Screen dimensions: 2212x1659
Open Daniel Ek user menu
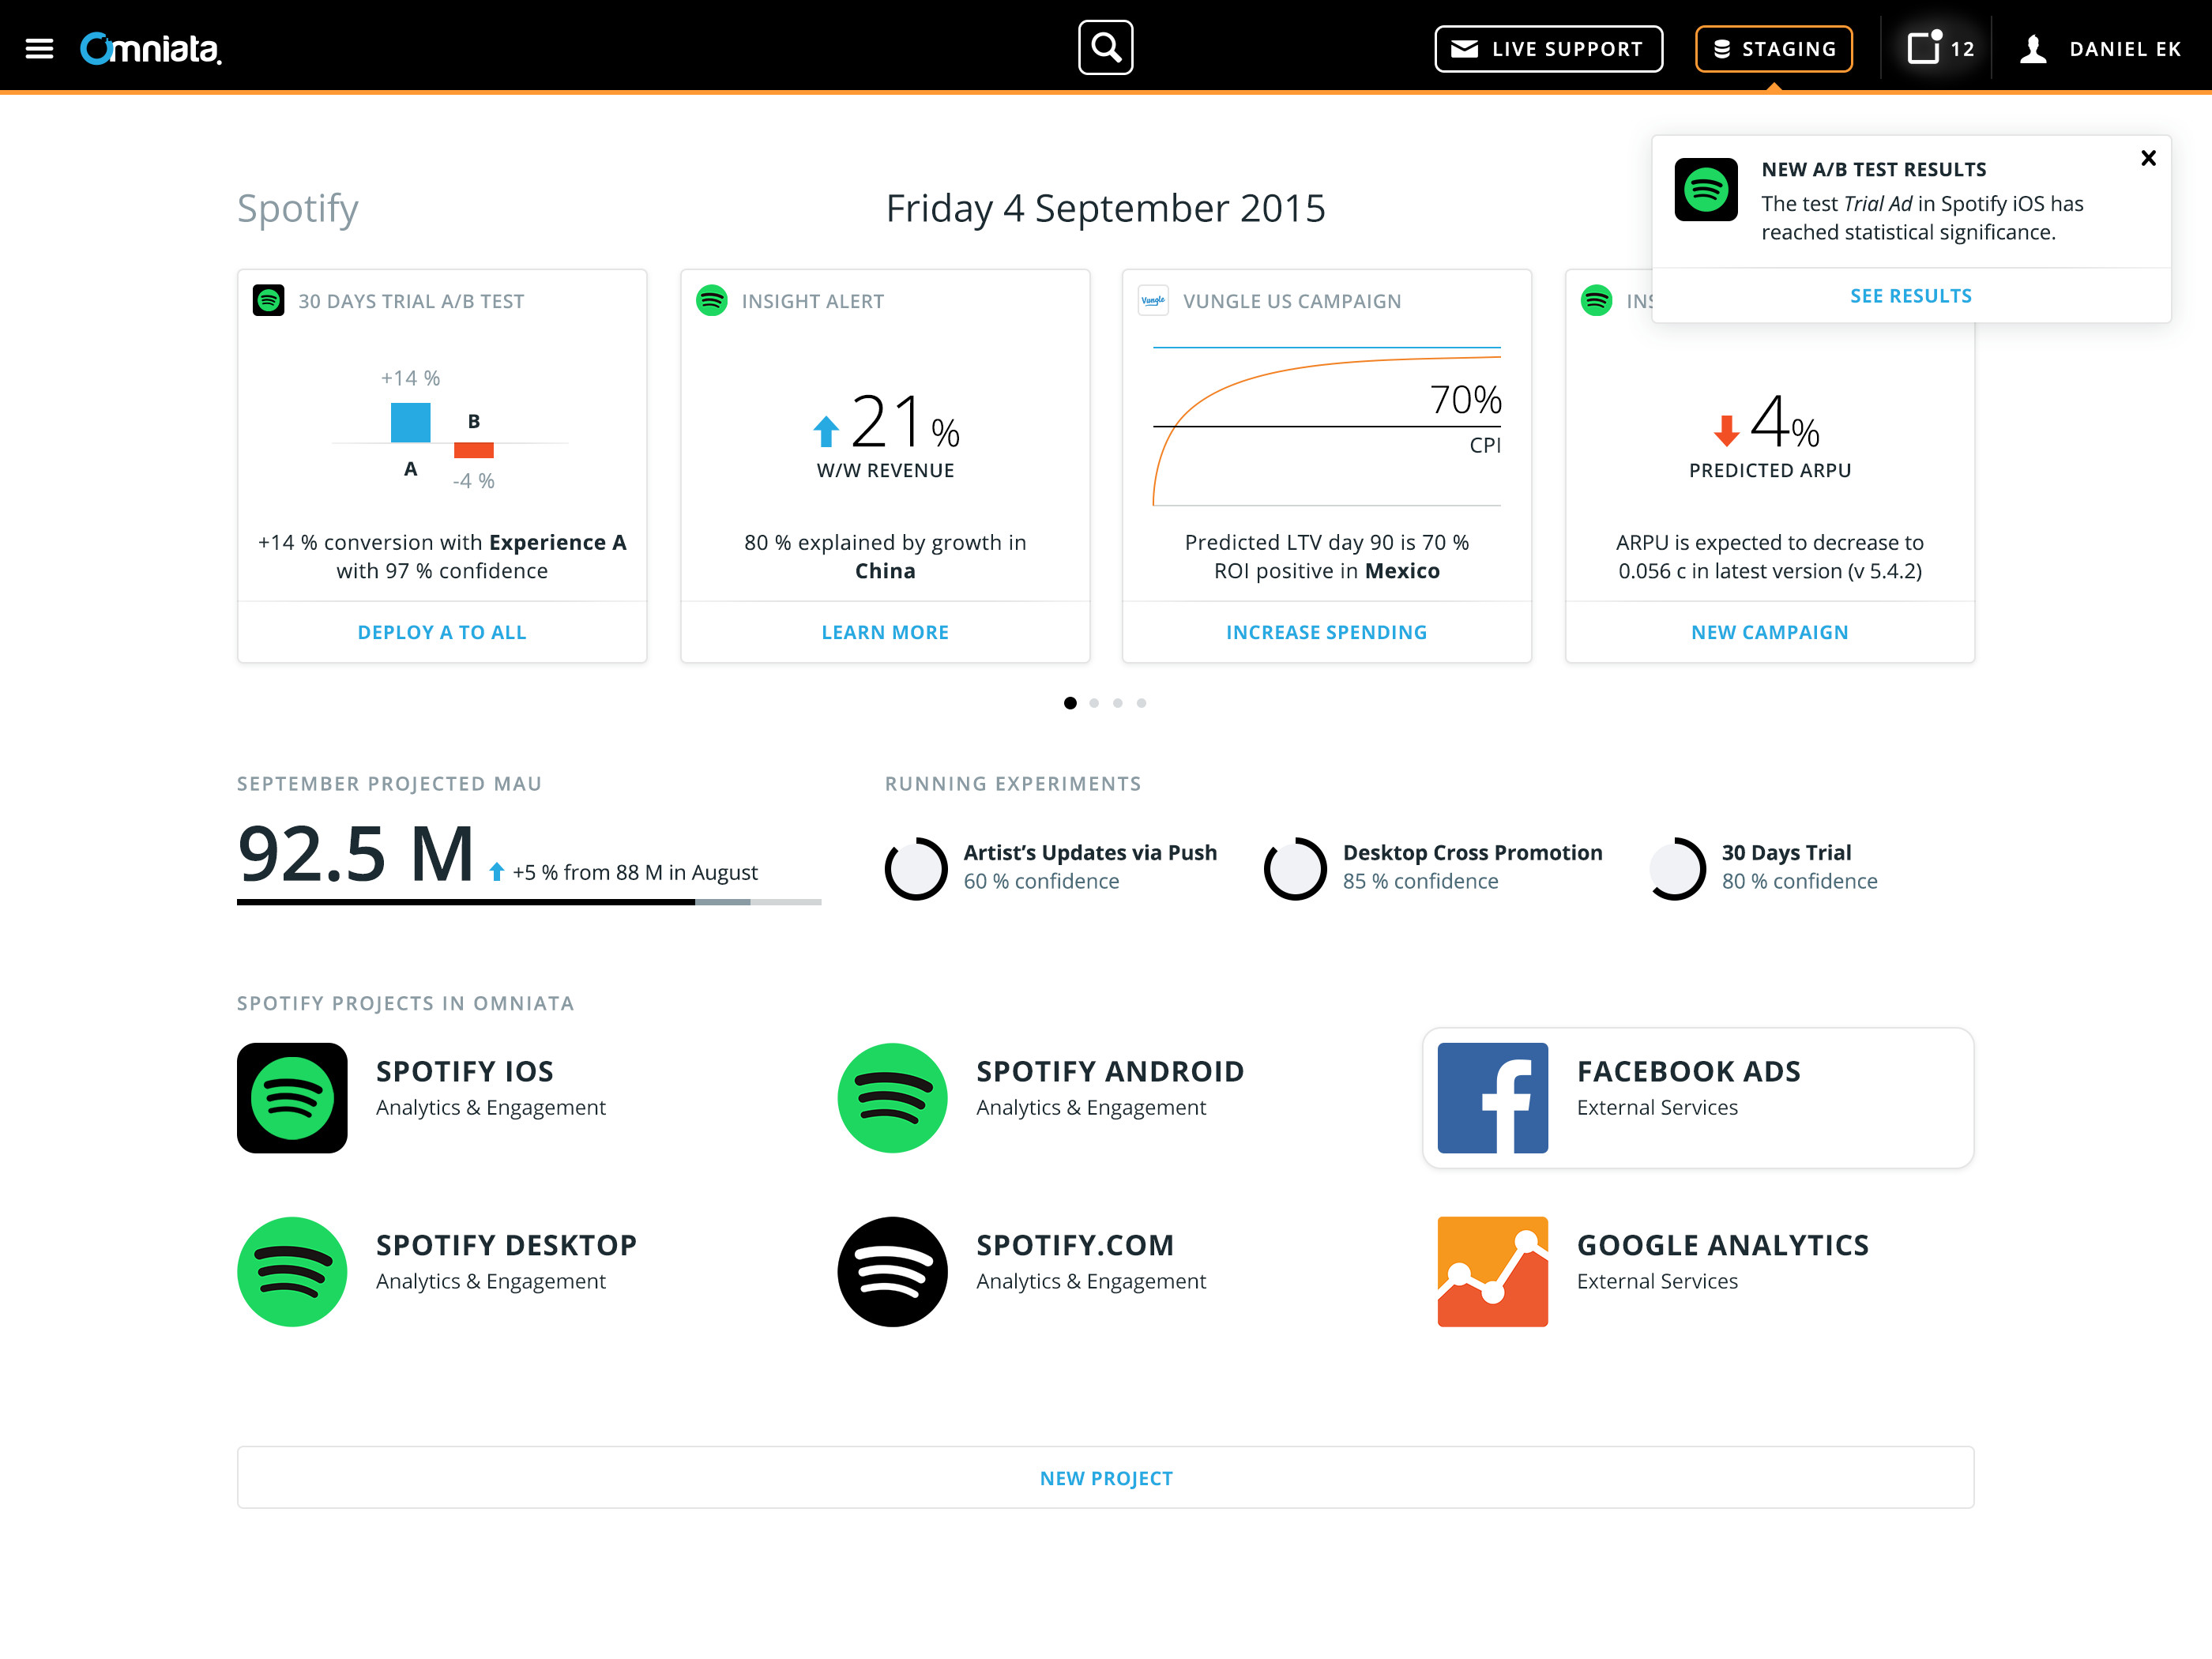click(x=2100, y=48)
